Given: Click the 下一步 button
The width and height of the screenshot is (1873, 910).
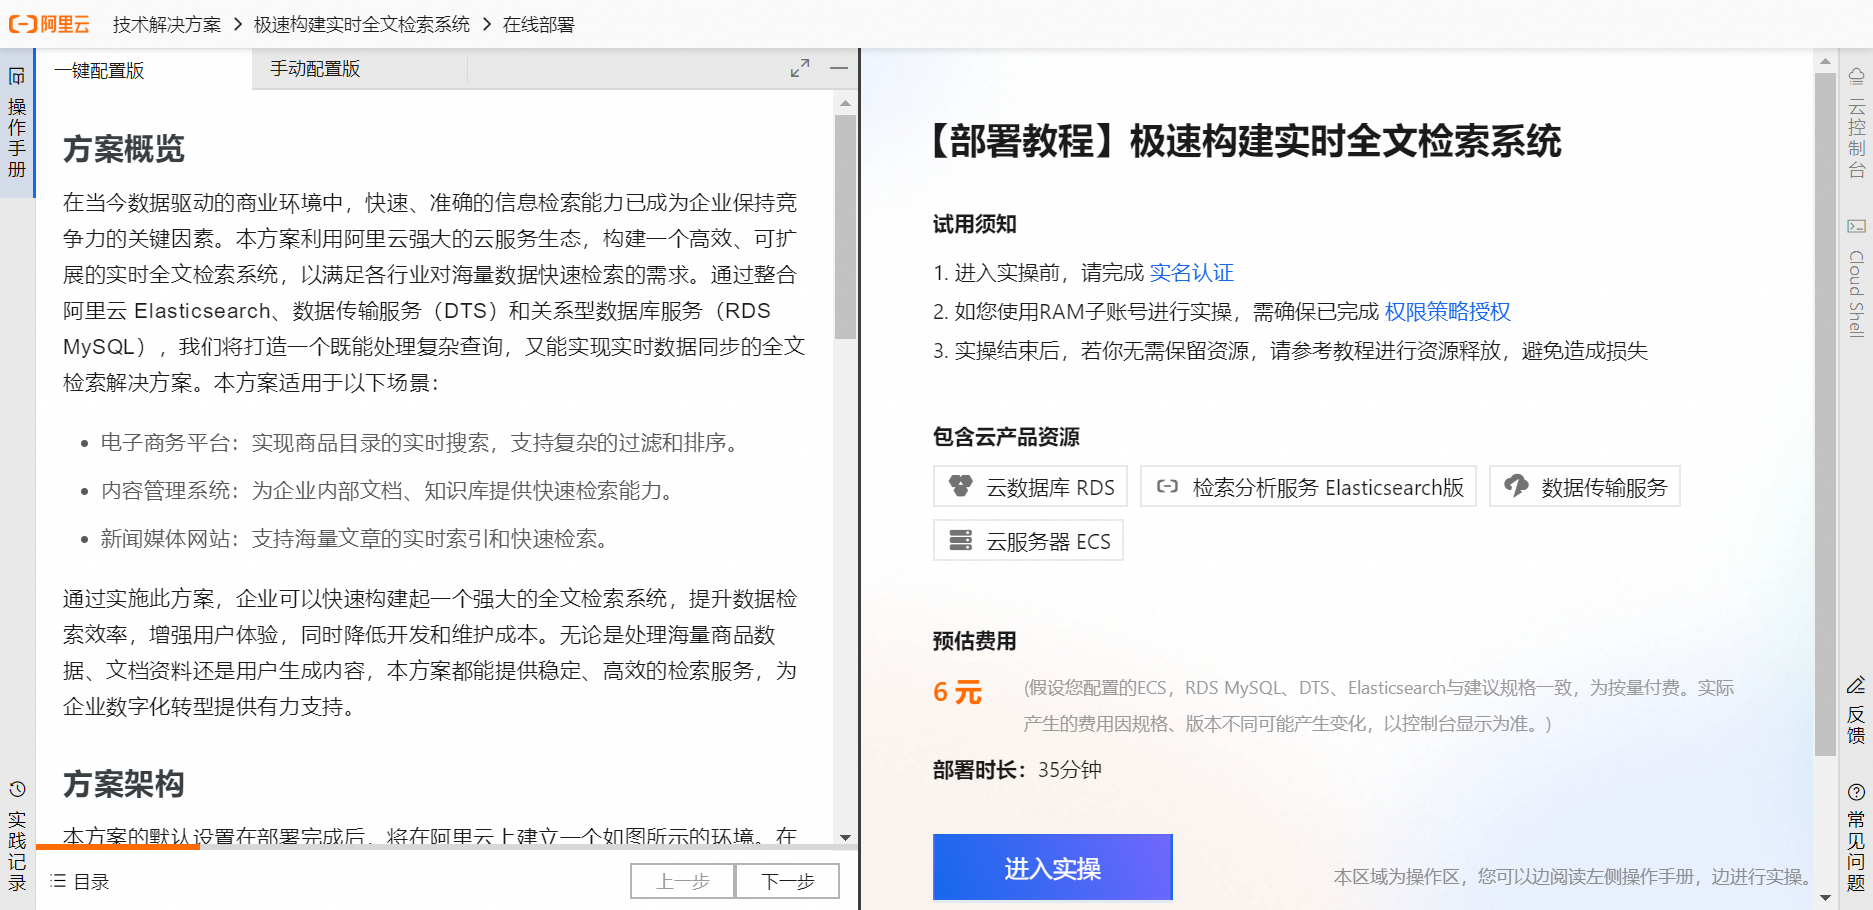Looking at the screenshot, I should pos(788,881).
